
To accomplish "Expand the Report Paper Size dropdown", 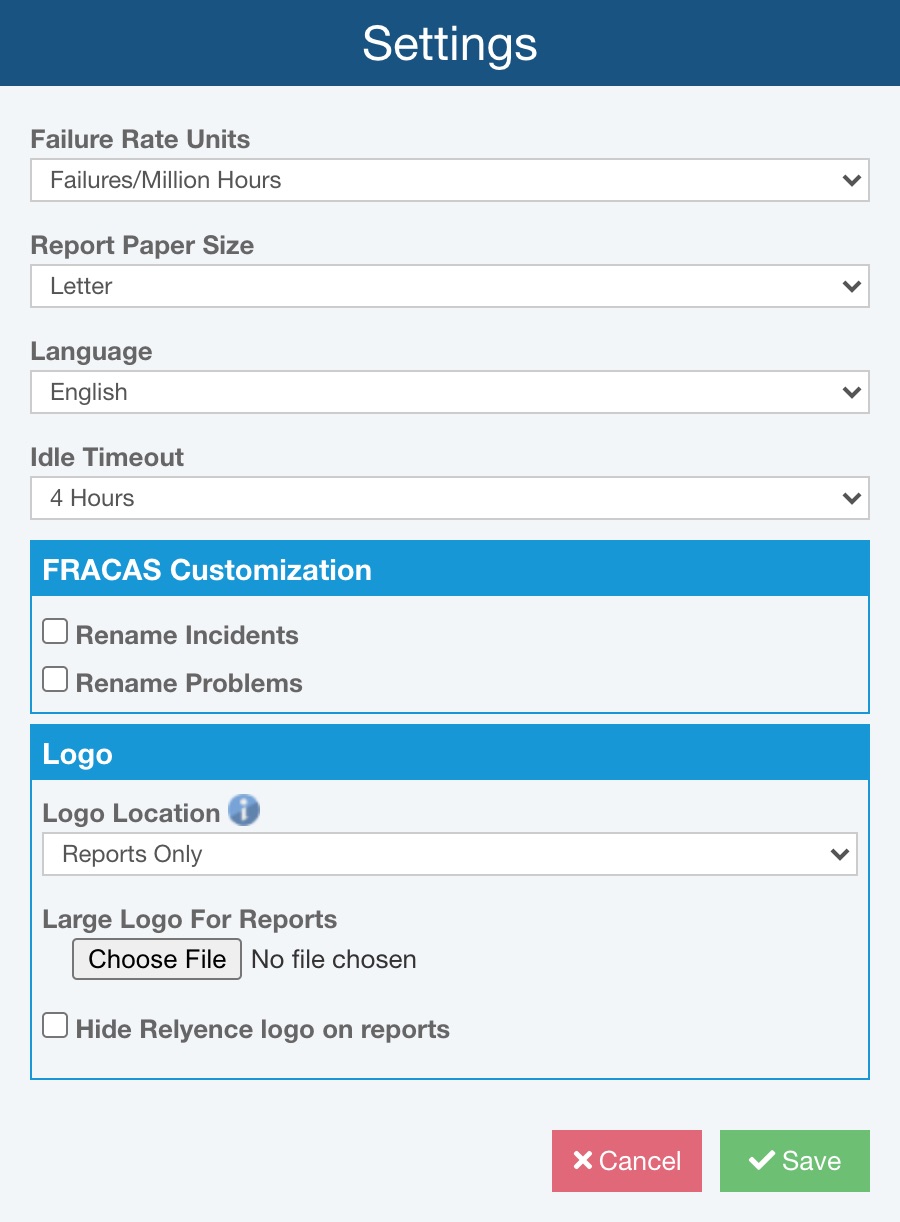I will 449,287.
